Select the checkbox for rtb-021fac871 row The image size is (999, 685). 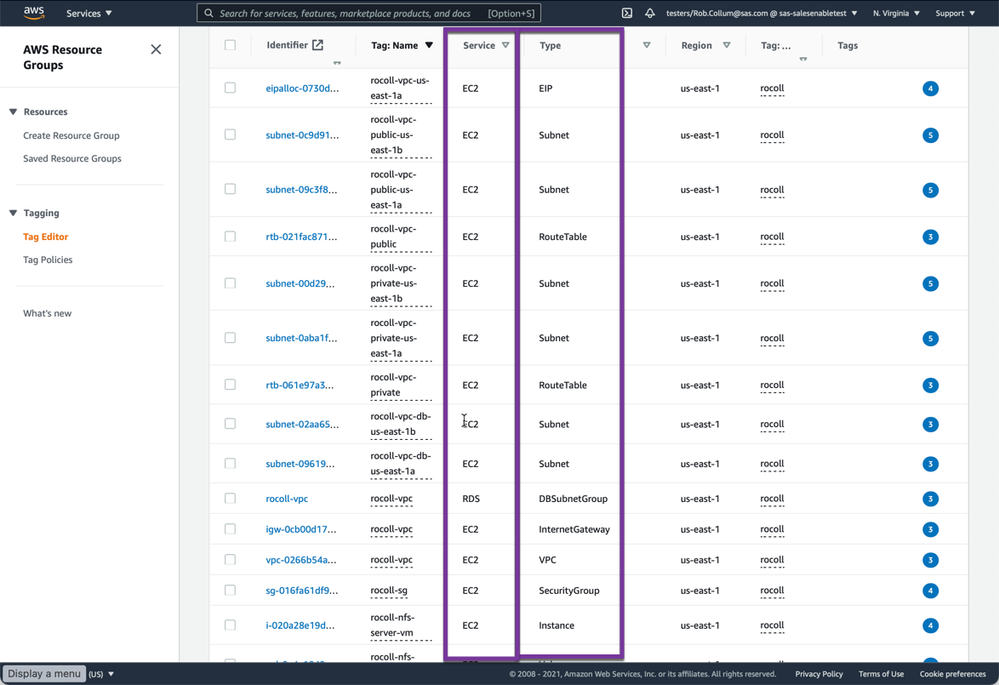[230, 236]
